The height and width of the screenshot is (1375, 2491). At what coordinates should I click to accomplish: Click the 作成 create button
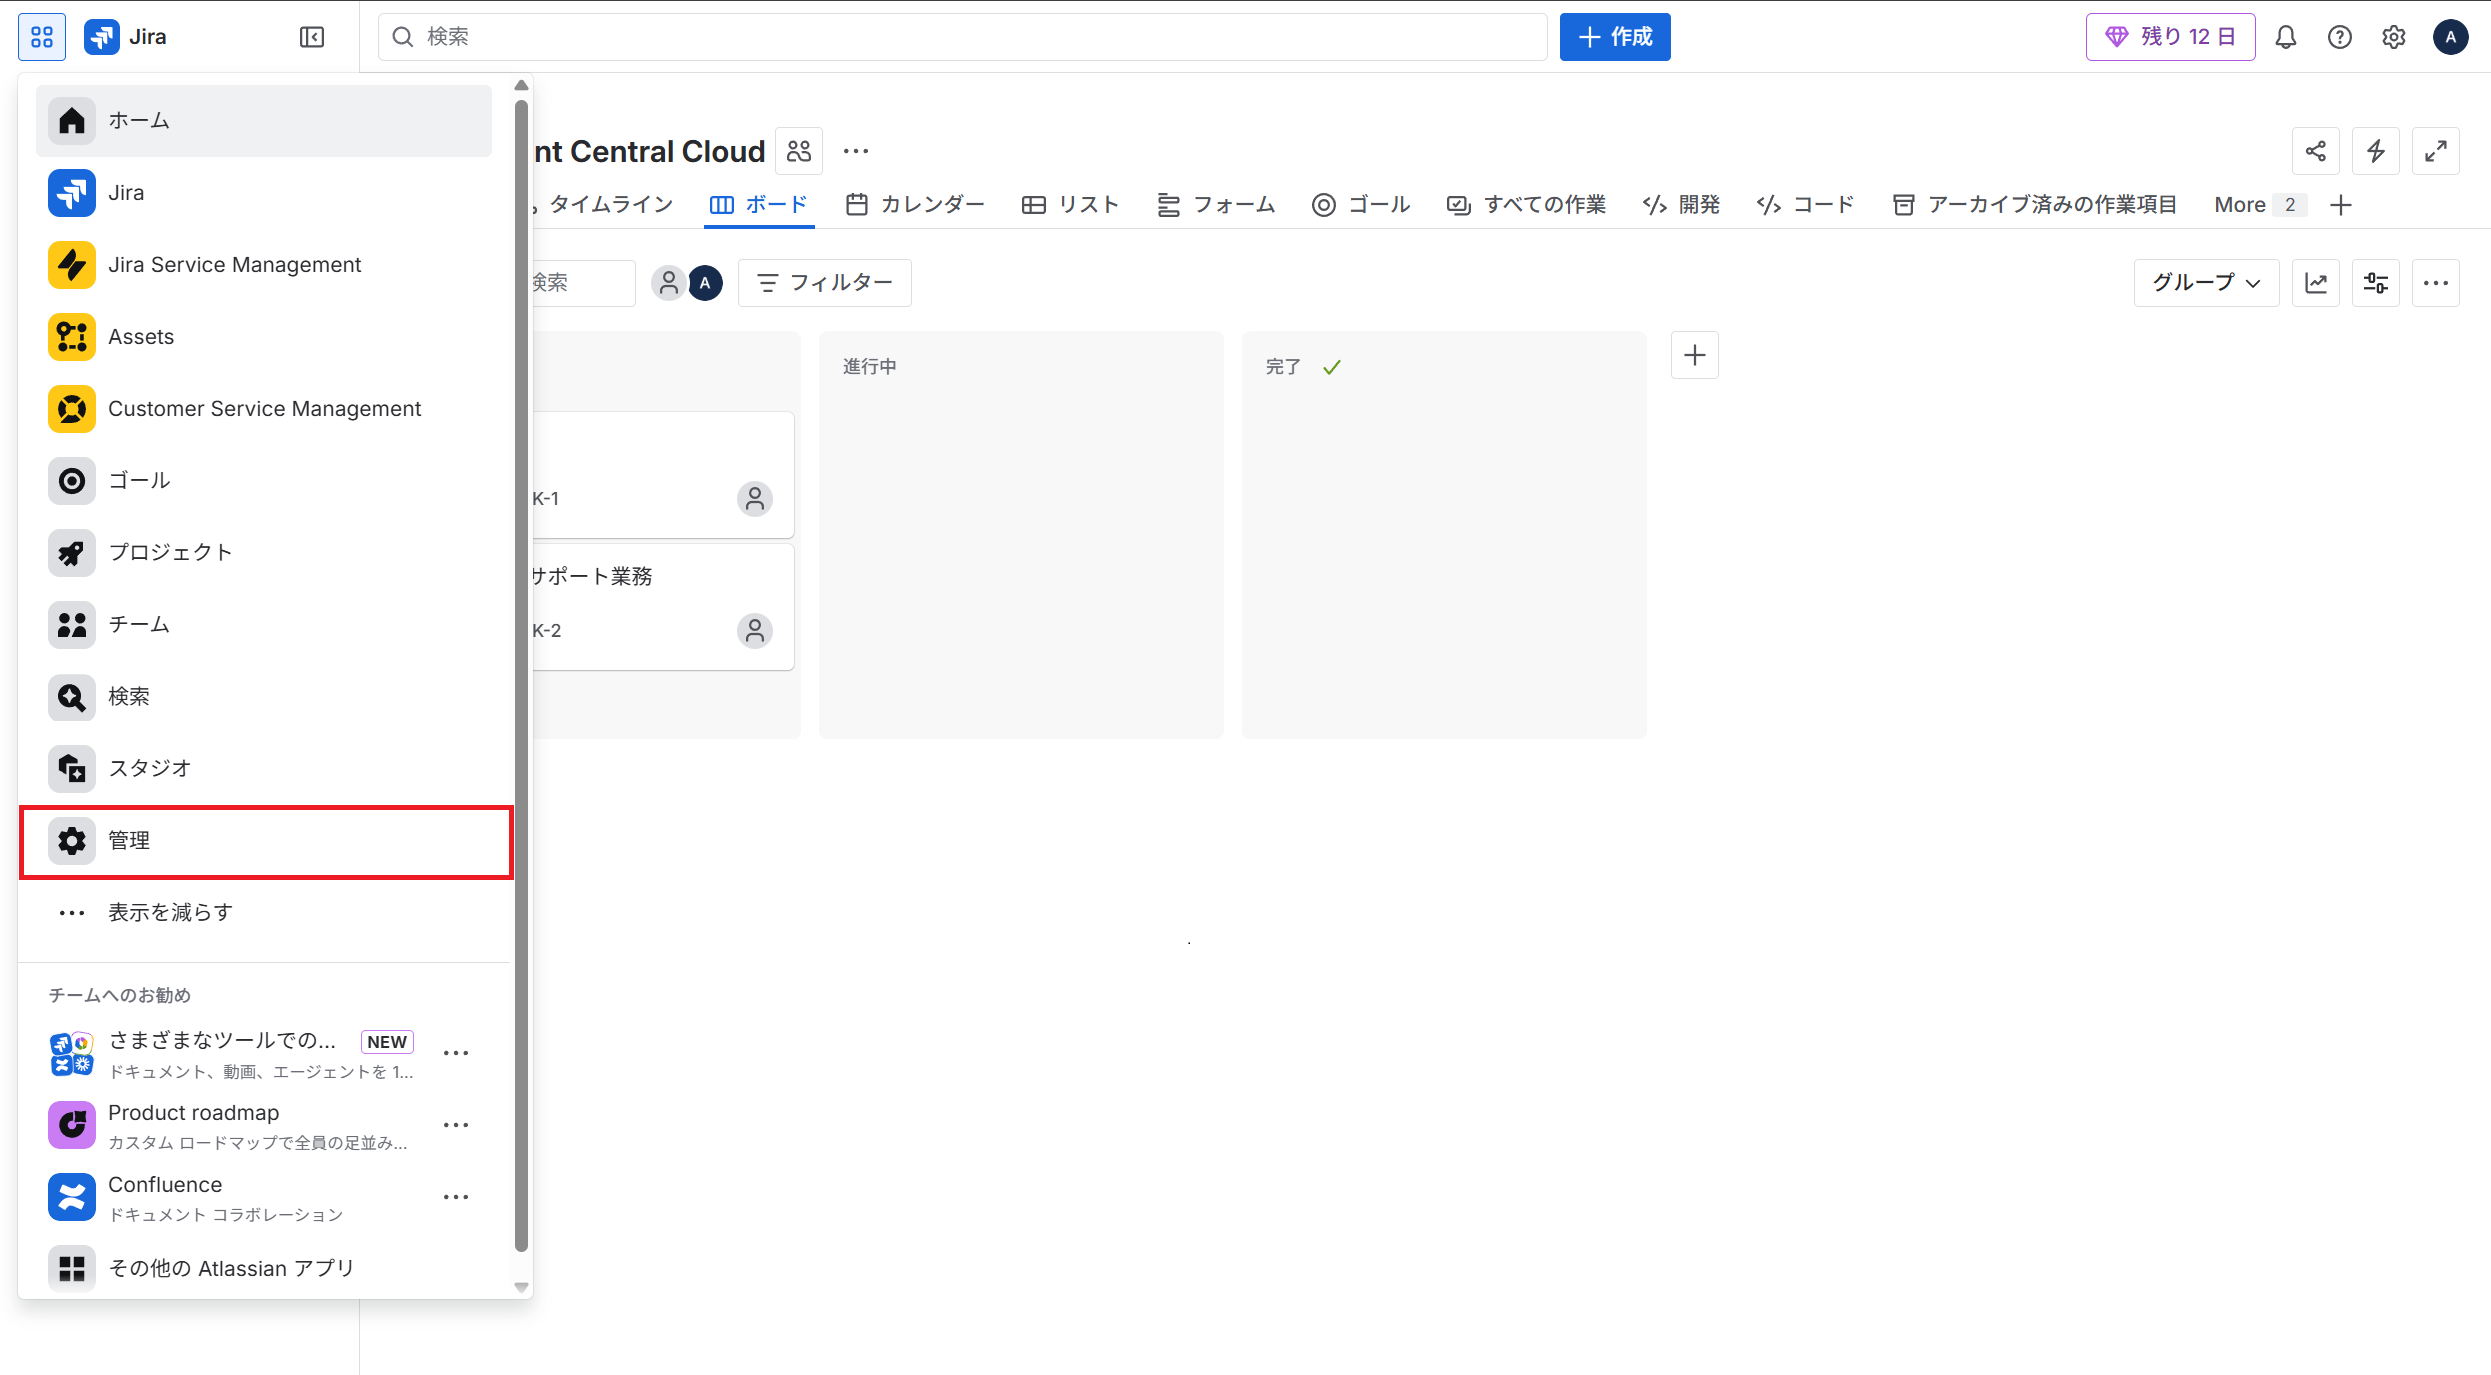coord(1615,37)
